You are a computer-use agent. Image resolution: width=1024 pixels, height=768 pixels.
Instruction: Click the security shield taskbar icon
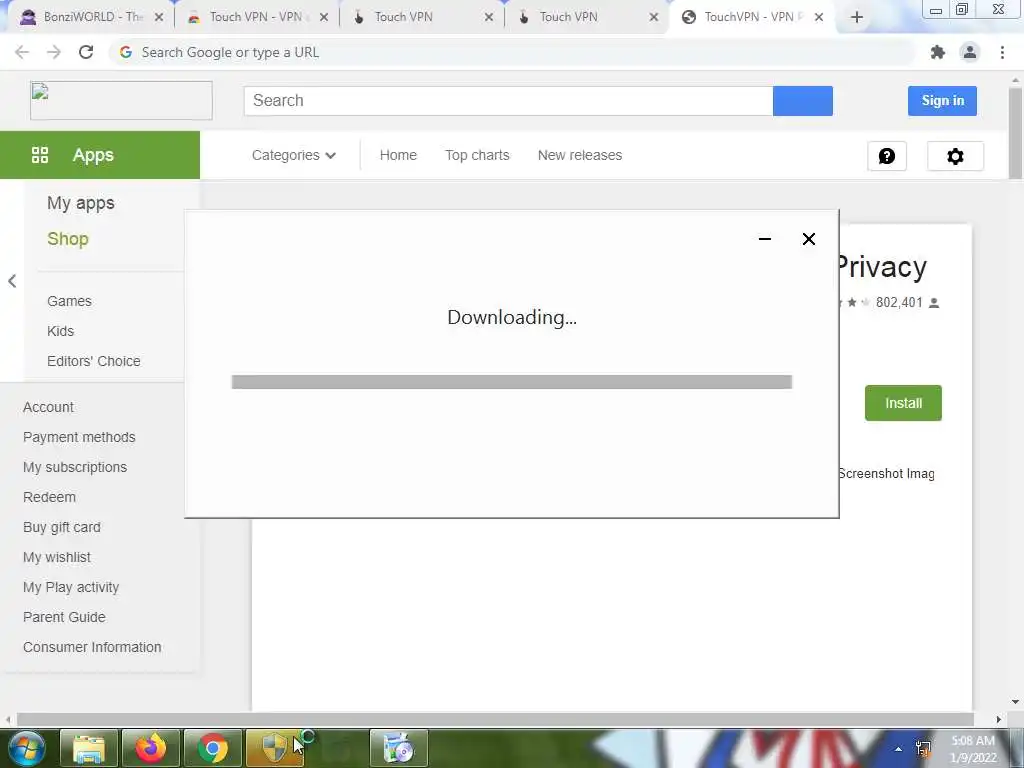[x=275, y=748]
